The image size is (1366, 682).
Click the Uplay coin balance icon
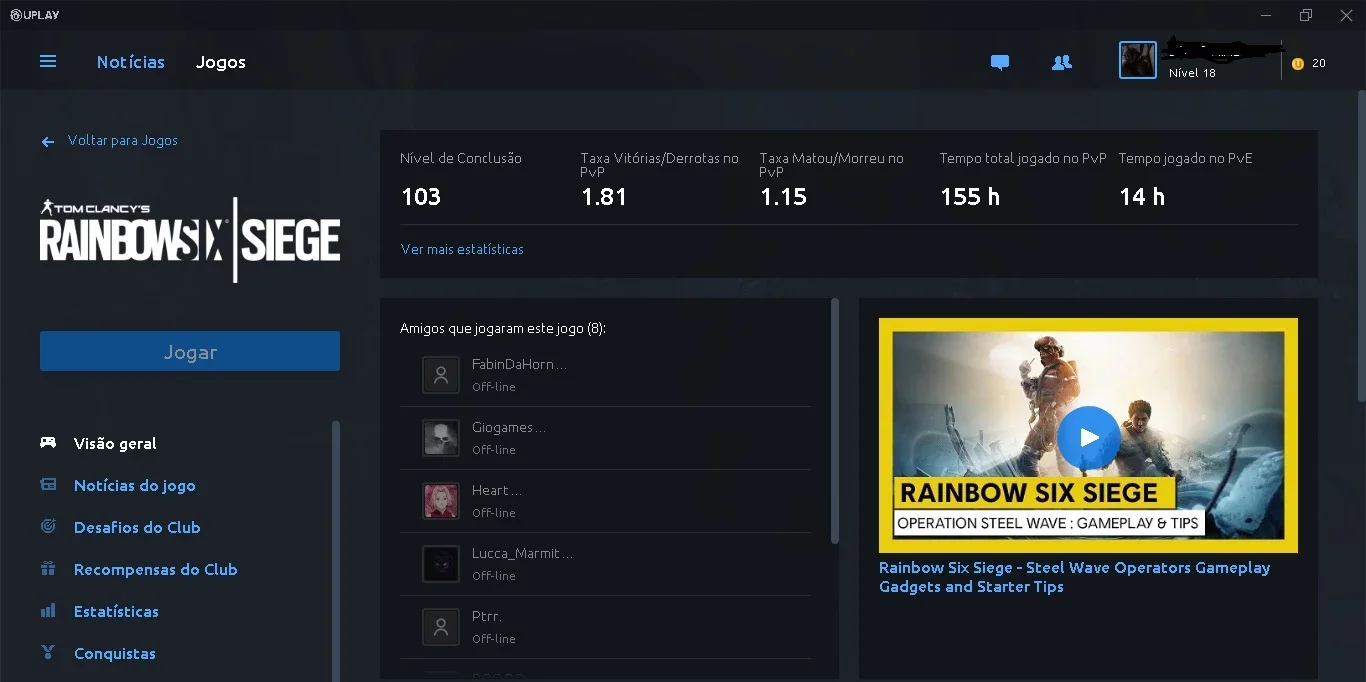click(1298, 63)
